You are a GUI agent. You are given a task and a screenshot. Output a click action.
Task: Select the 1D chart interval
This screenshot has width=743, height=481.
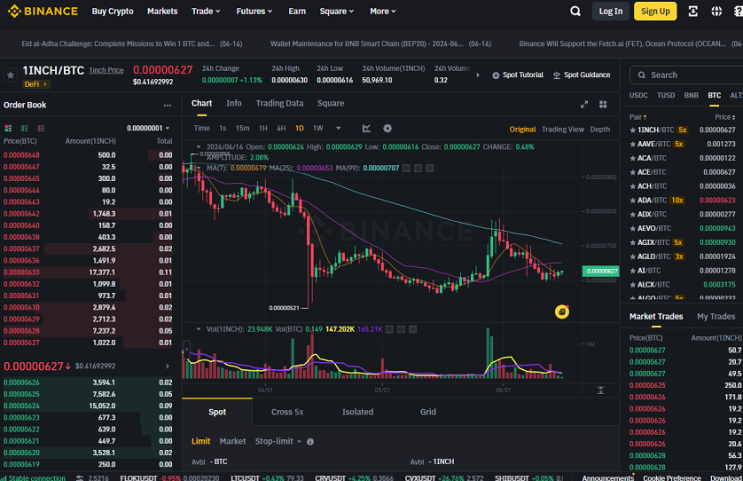(x=299, y=128)
